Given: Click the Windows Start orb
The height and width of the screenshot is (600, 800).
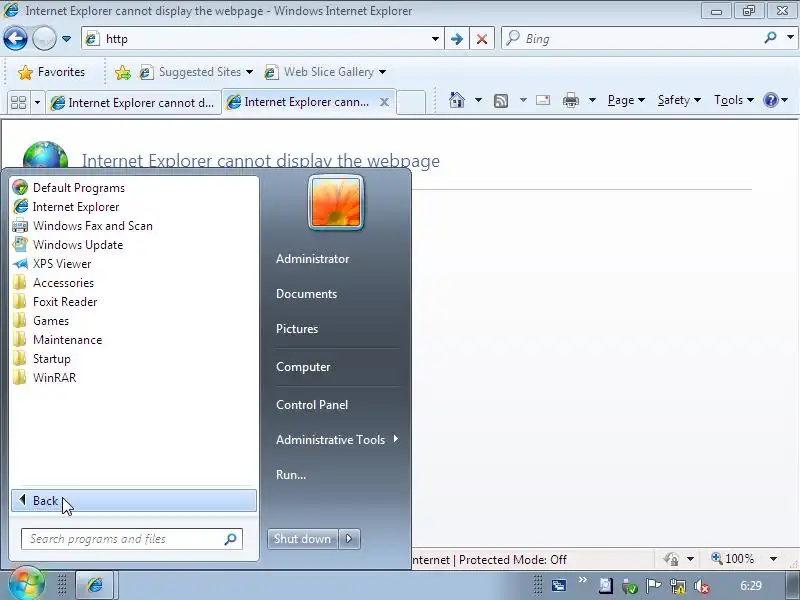Looking at the screenshot, I should click(25, 584).
